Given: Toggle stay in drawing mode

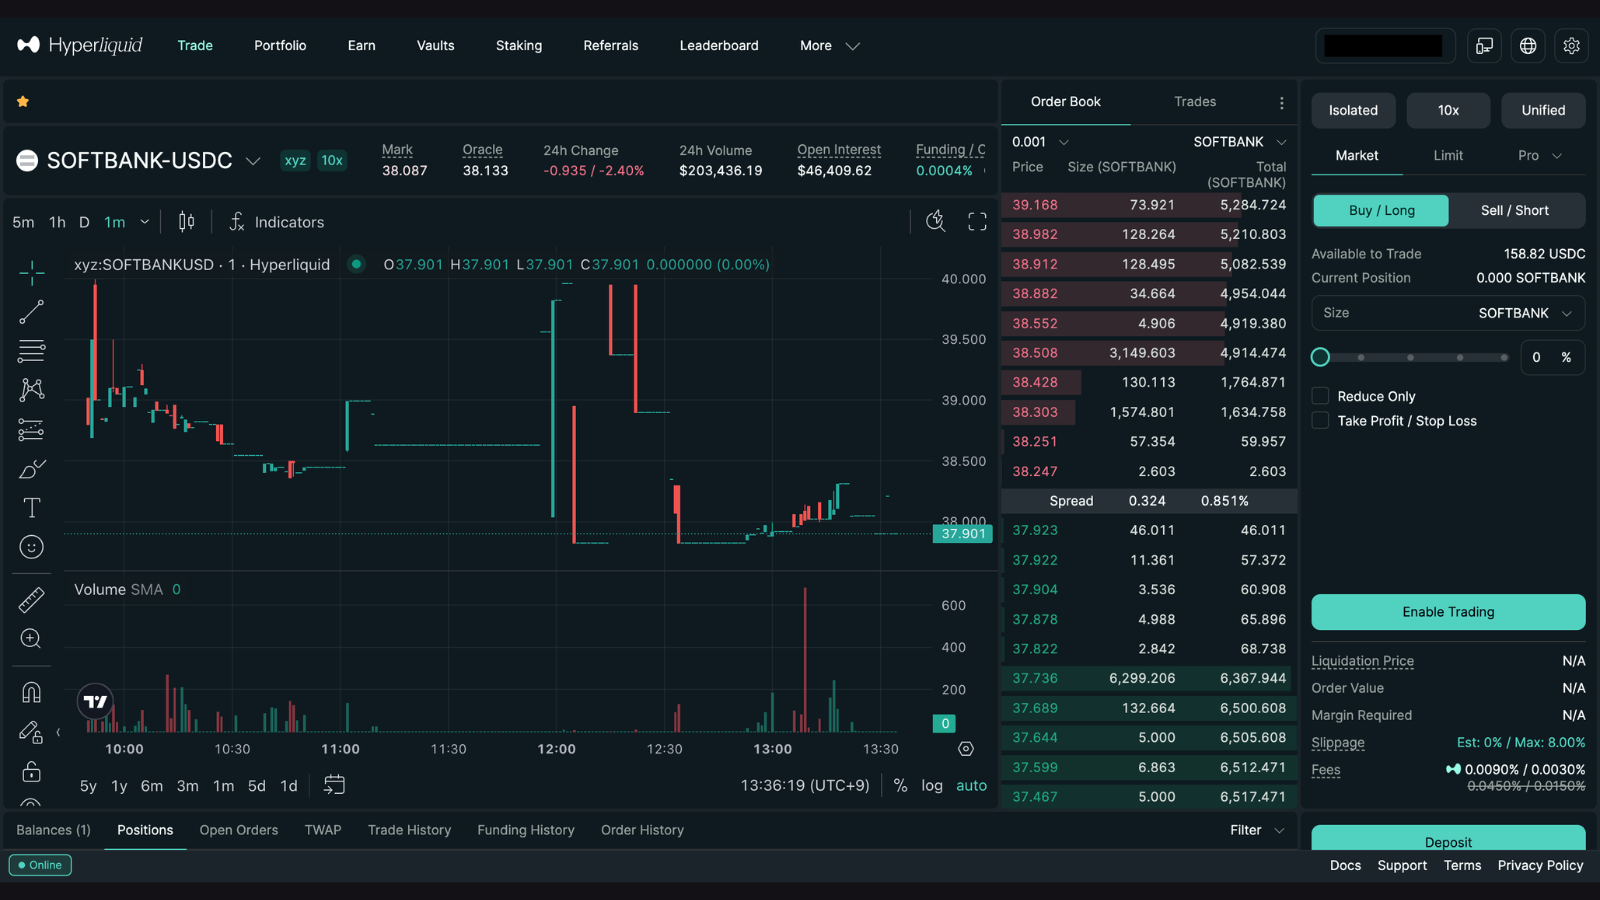Looking at the screenshot, I should pyautogui.click(x=31, y=732).
